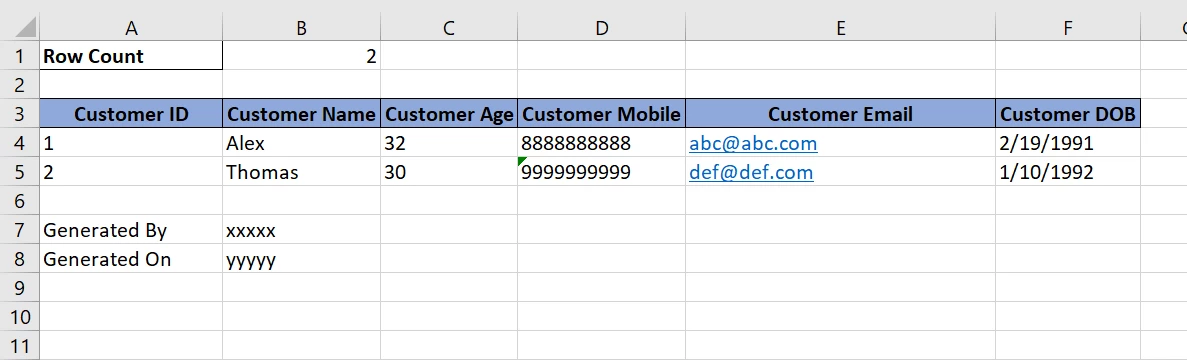This screenshot has width=1187, height=360.
Task: Select column A header
Action: 131,28
